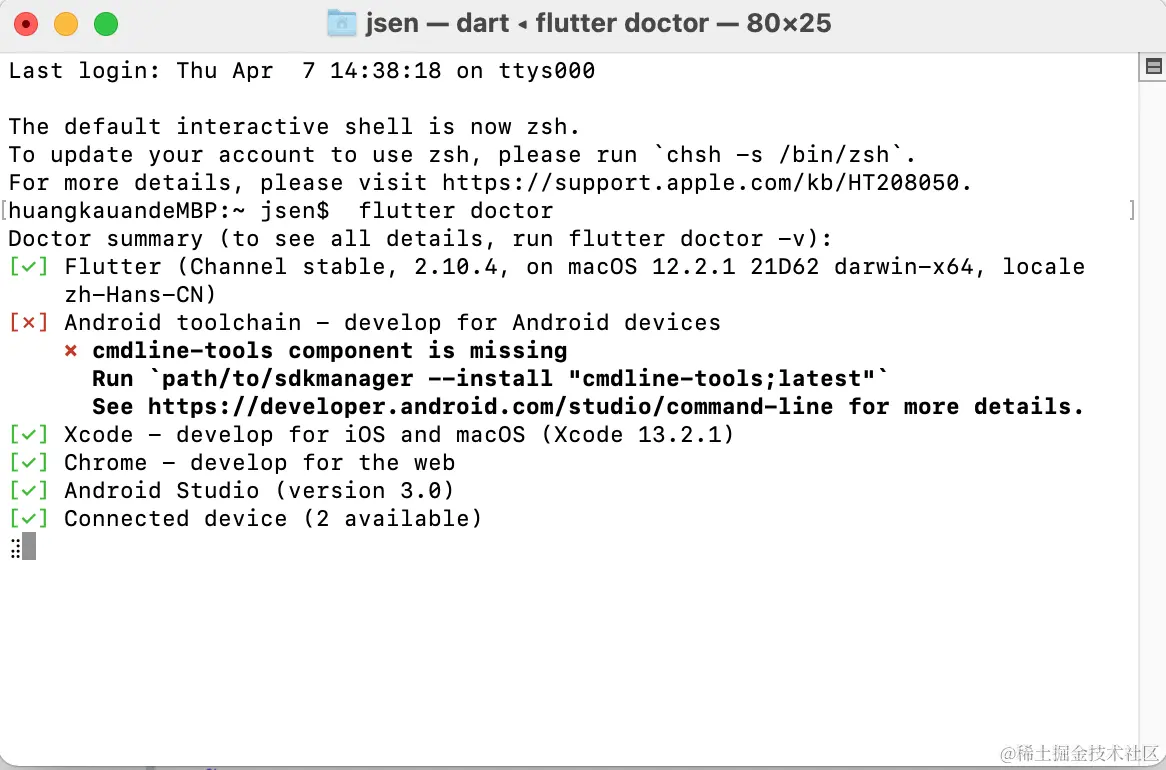Viewport: 1166px width, 770px height.
Task: Zoom the window using the green button
Action: point(105,24)
